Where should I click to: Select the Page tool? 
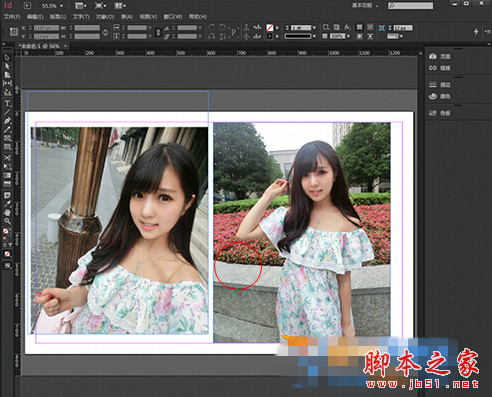click(7, 75)
